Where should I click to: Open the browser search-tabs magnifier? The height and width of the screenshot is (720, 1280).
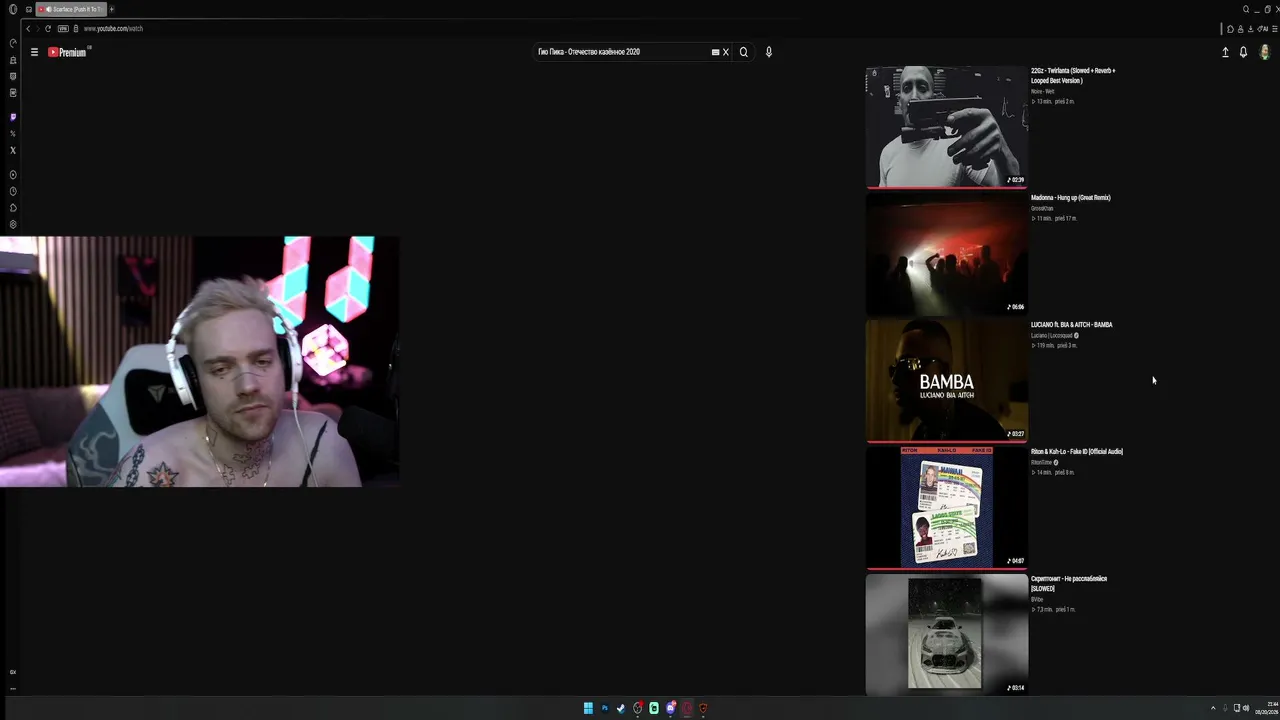(1246, 9)
